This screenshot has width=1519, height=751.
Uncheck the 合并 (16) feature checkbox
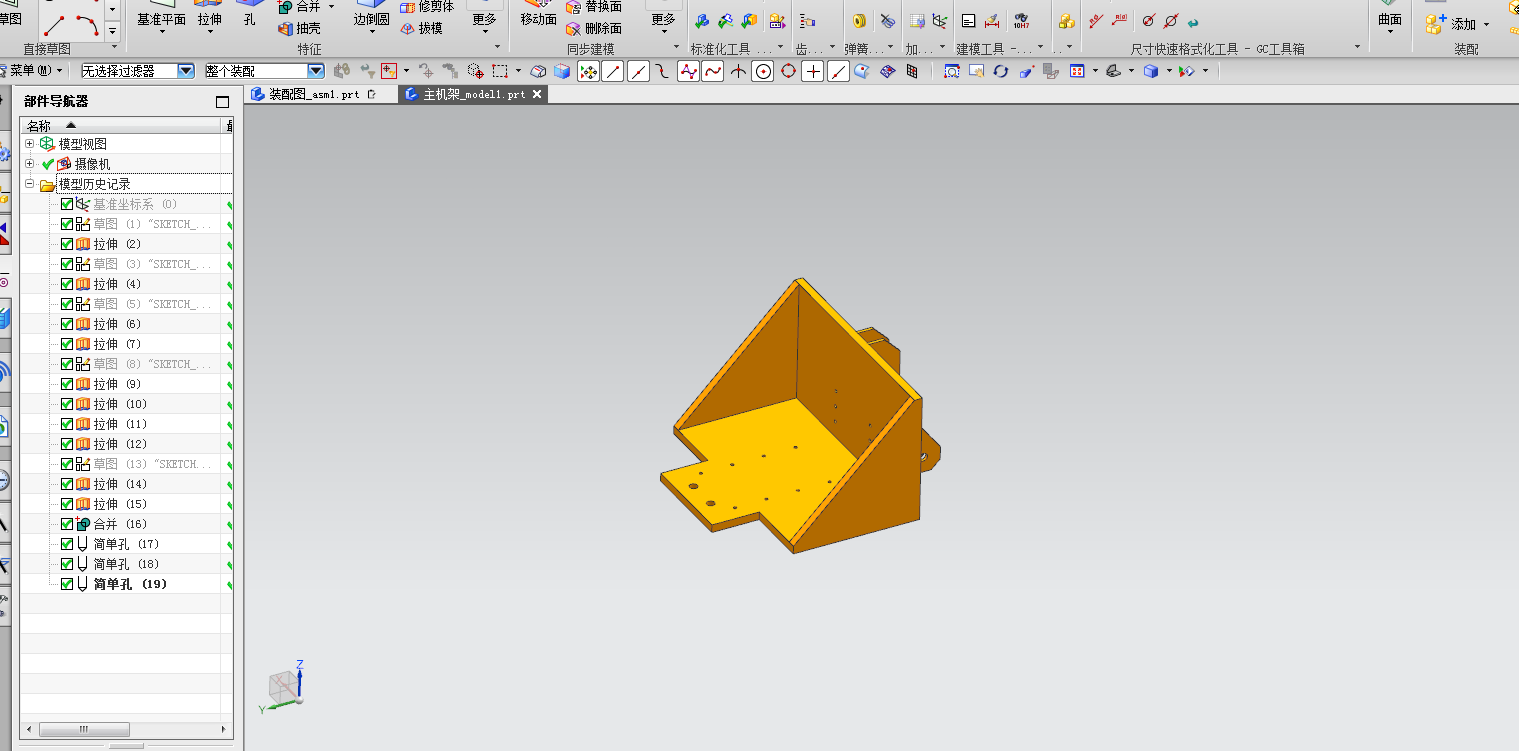tap(67, 524)
